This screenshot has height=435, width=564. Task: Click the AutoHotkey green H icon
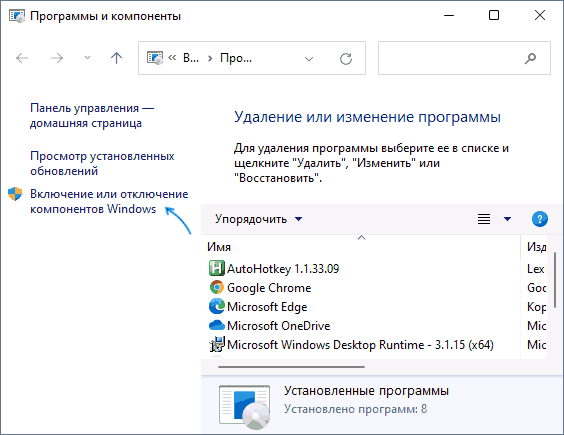pyautogui.click(x=217, y=268)
